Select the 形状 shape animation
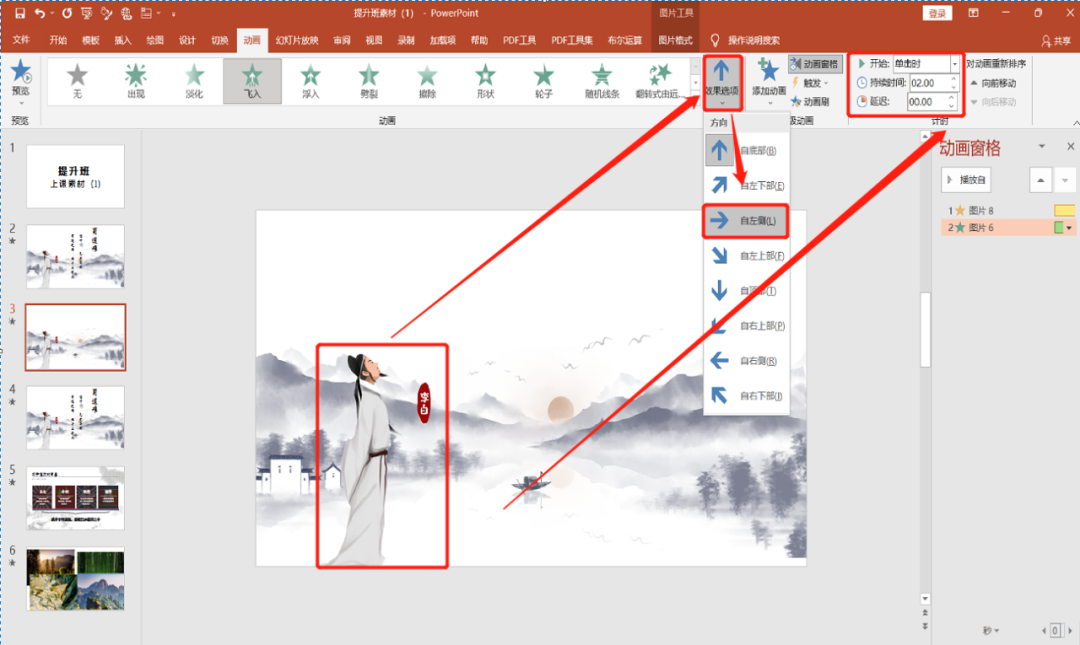This screenshot has width=1080, height=645. pos(486,81)
